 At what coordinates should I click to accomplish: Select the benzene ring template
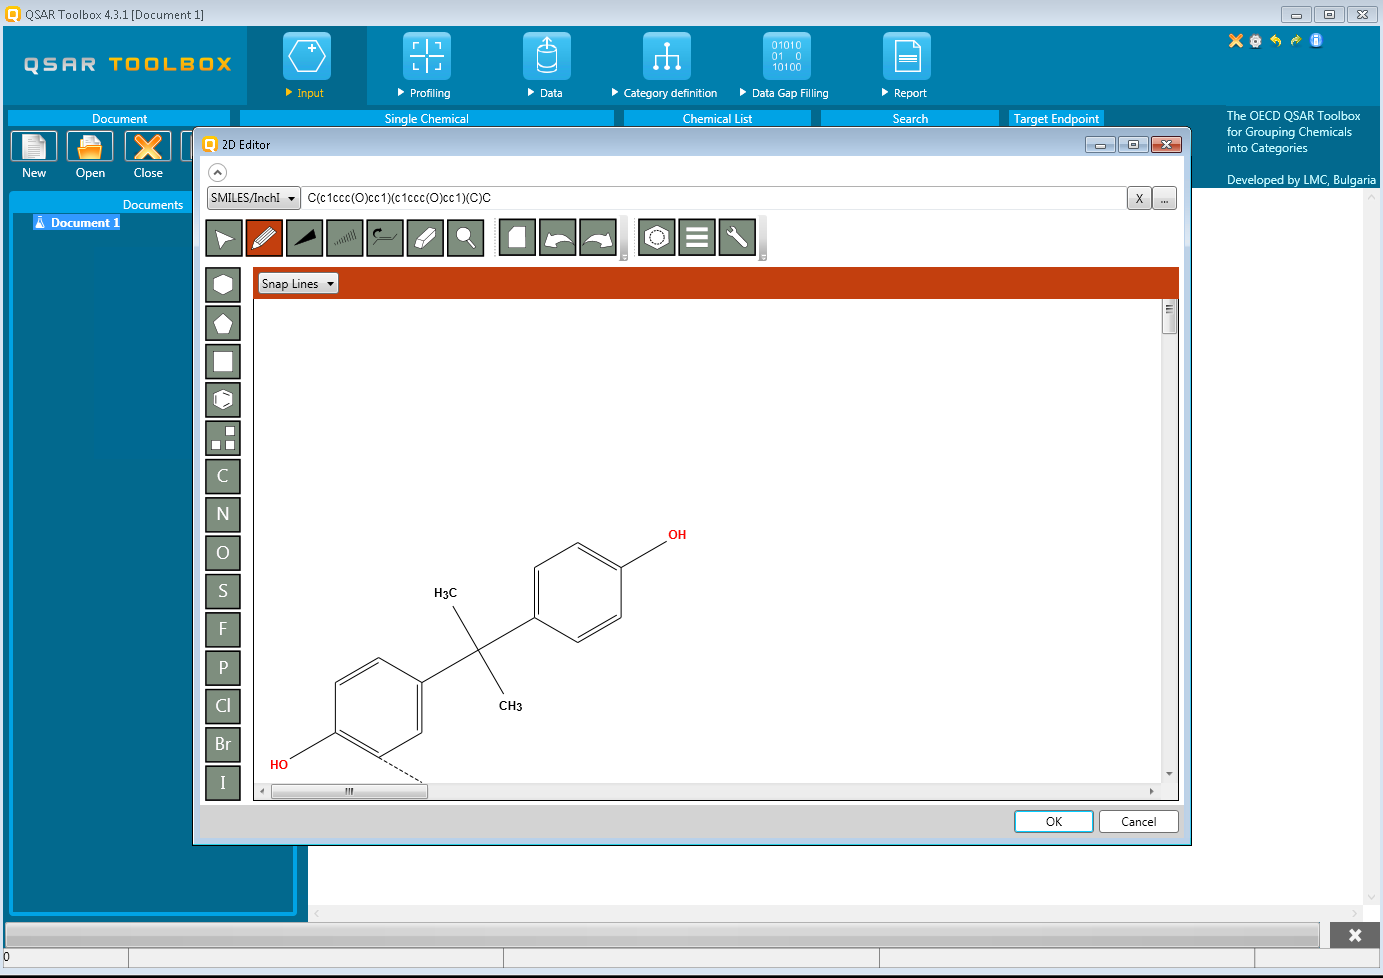[223, 400]
